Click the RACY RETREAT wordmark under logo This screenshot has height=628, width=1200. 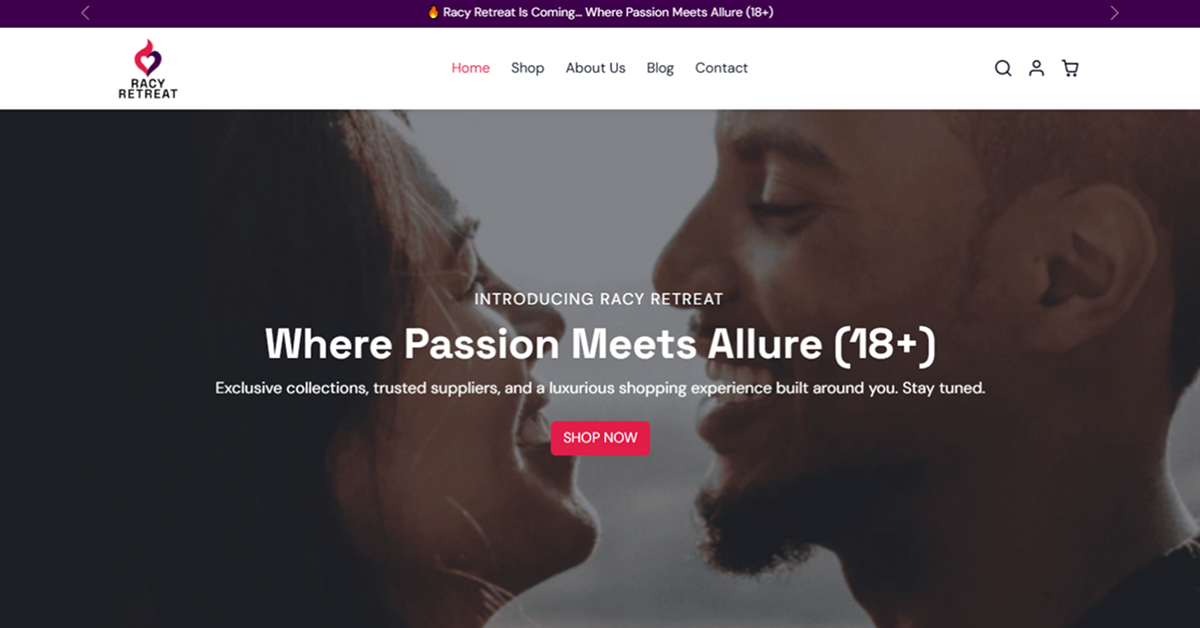tap(148, 88)
